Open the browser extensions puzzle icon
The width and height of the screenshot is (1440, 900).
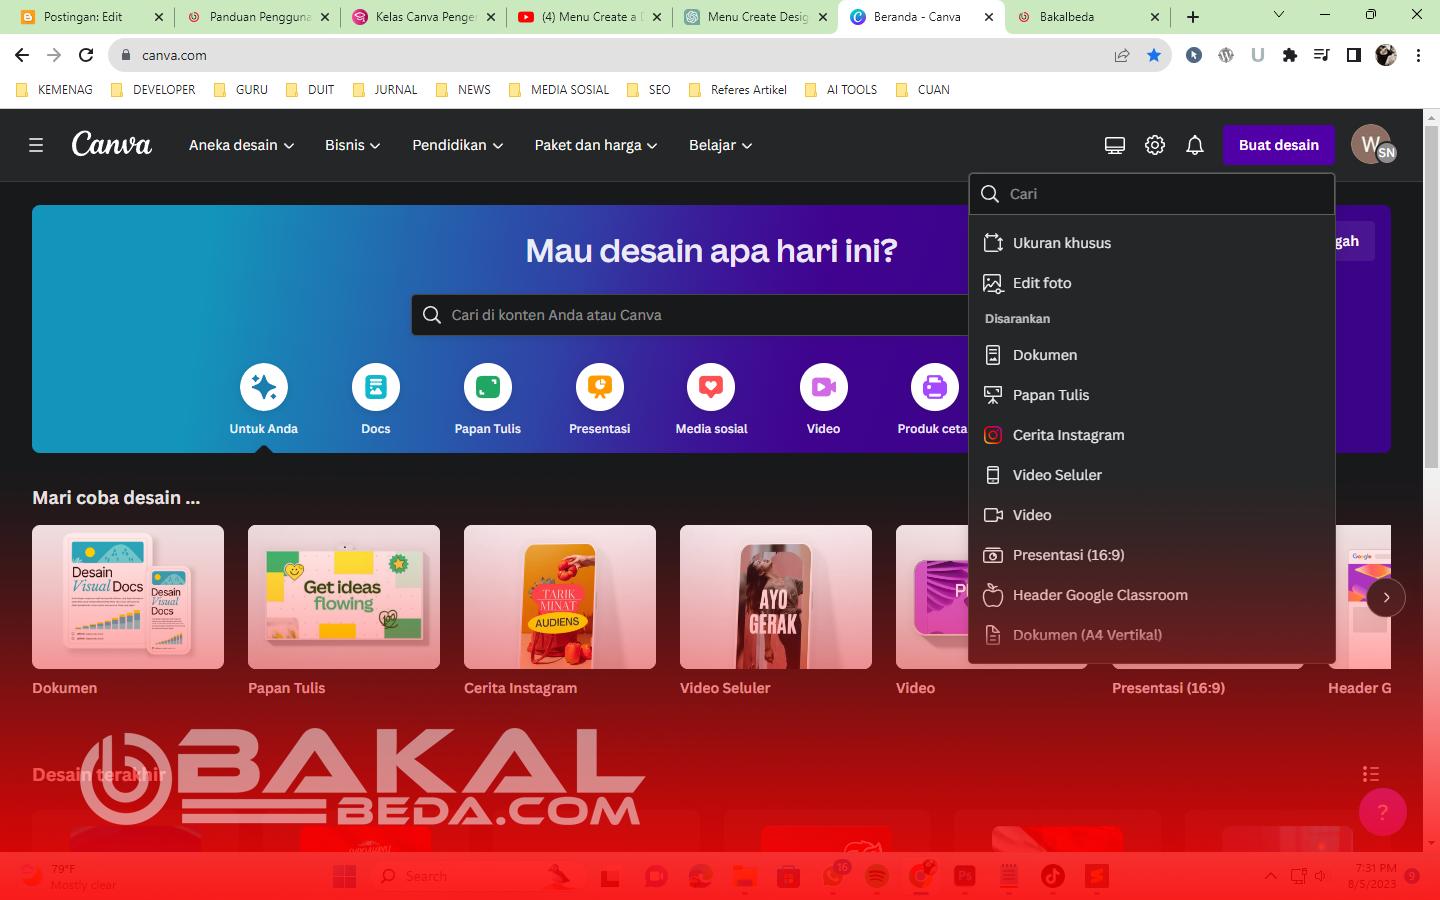point(1290,55)
